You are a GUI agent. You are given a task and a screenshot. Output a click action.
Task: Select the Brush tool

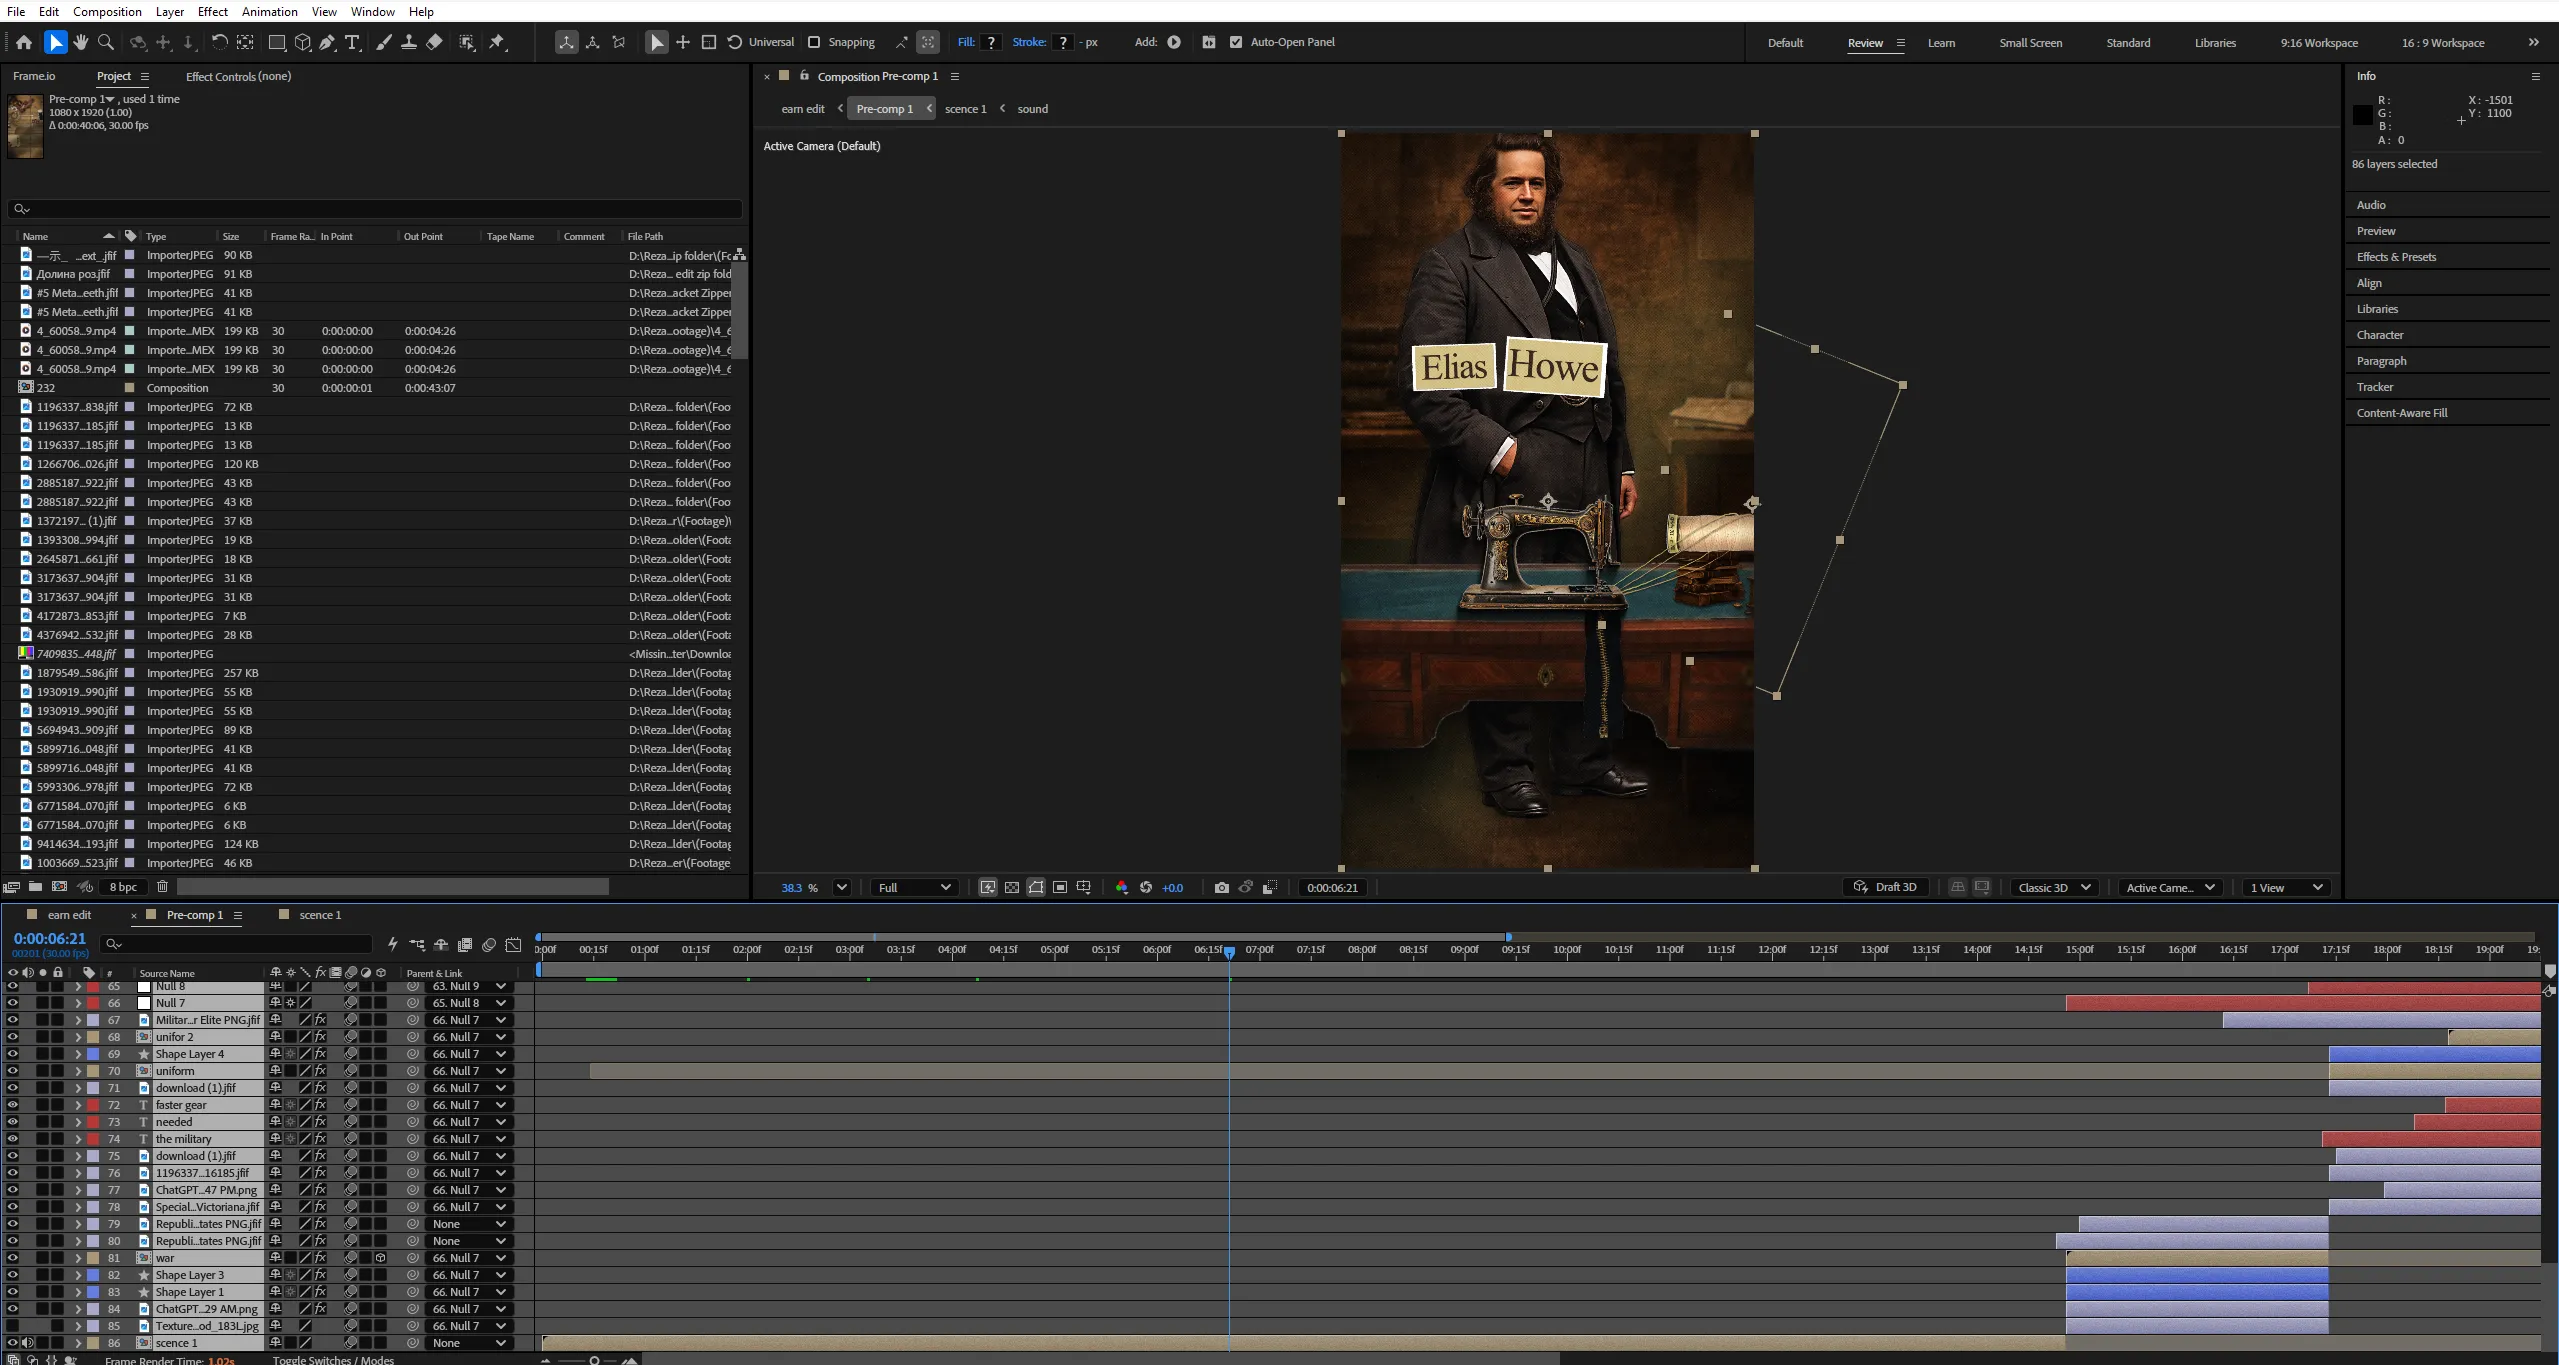(x=383, y=42)
